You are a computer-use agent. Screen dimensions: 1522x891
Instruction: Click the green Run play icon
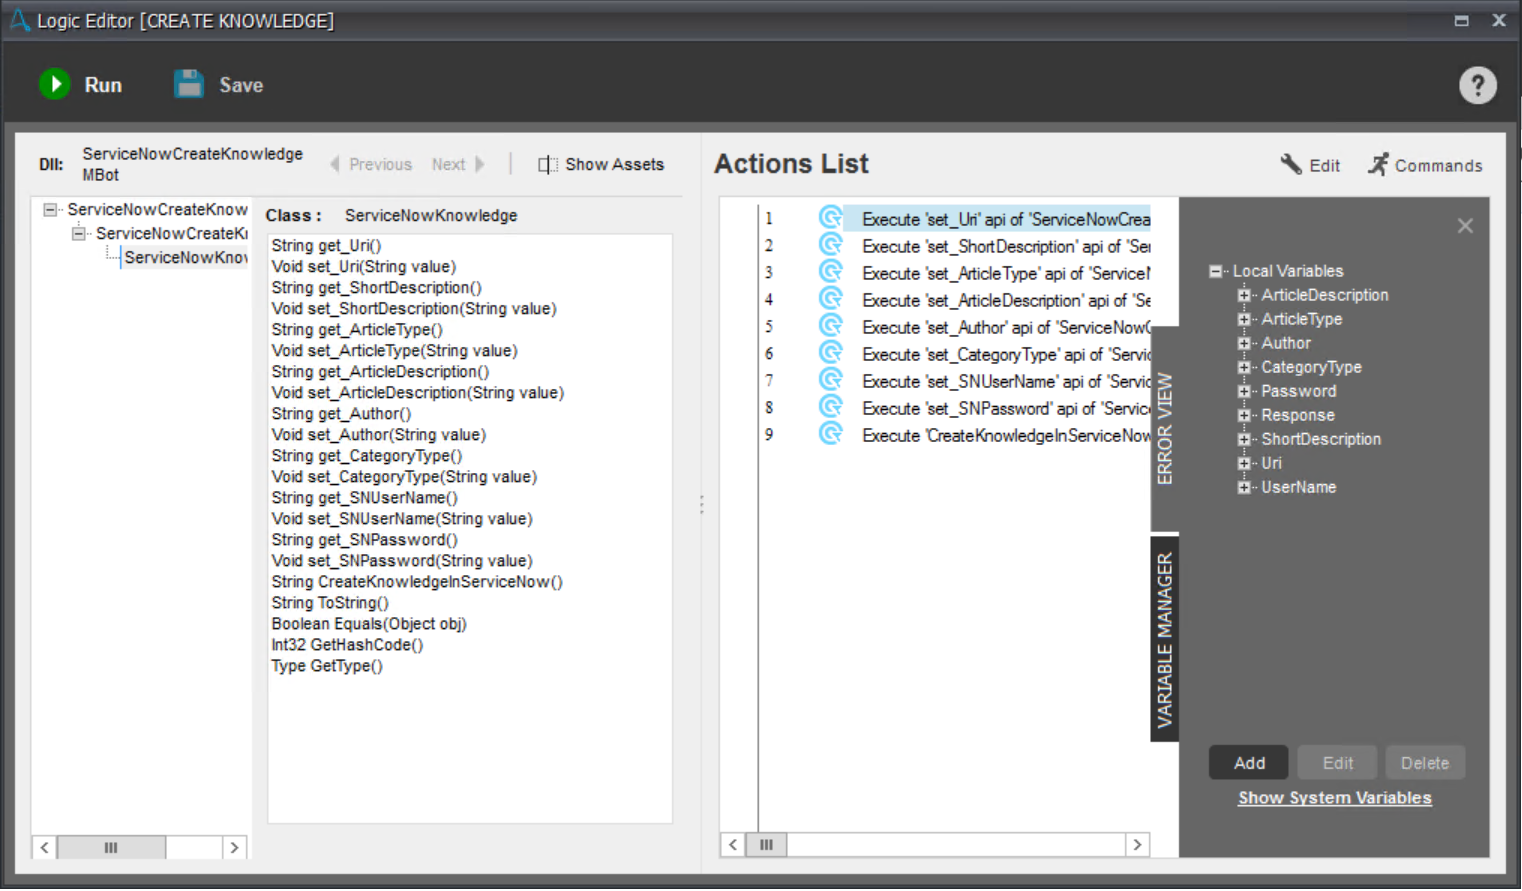click(x=55, y=84)
